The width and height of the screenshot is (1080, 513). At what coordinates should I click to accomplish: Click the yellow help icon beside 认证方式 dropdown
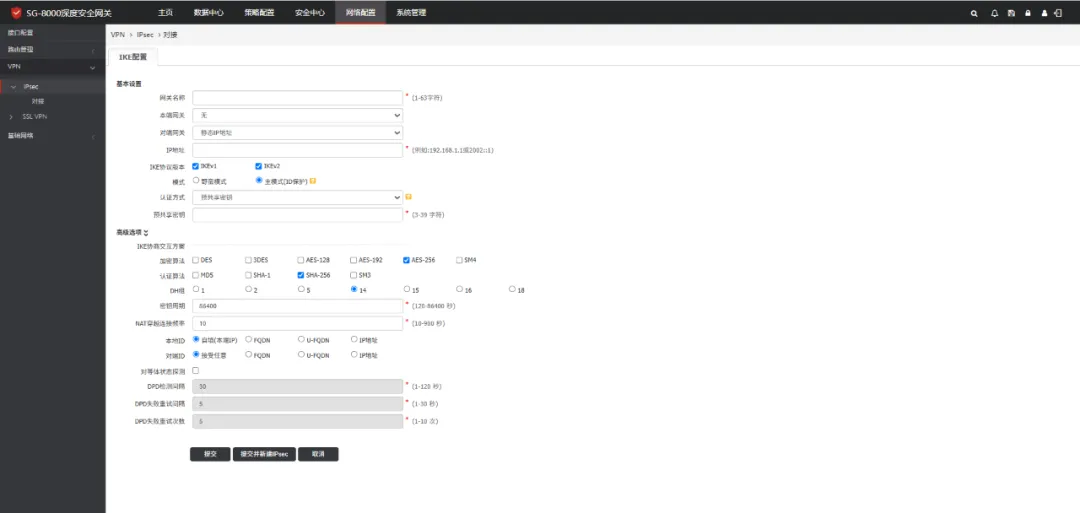pyautogui.click(x=409, y=197)
